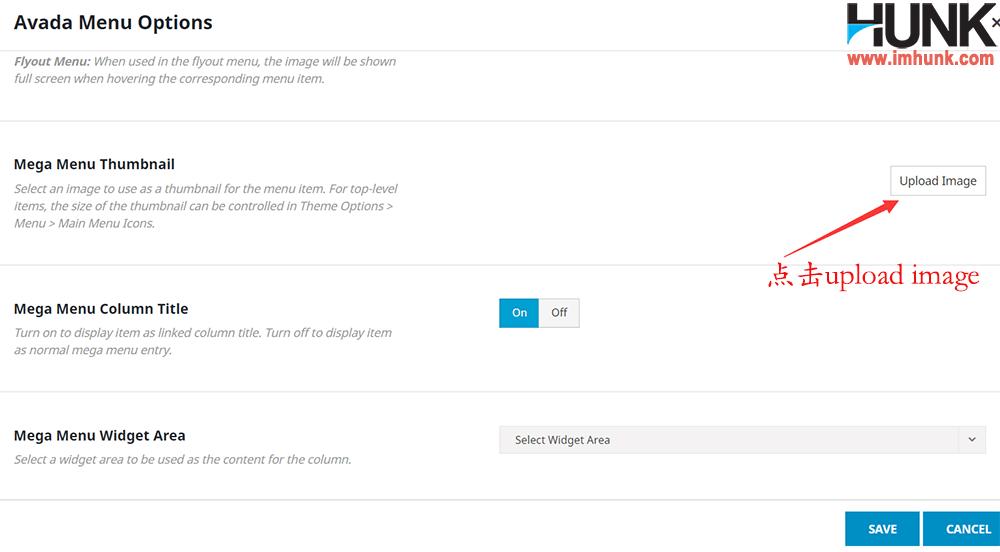Click the widget area dropdown chevron
1000x552 pixels.
[x=972, y=440]
